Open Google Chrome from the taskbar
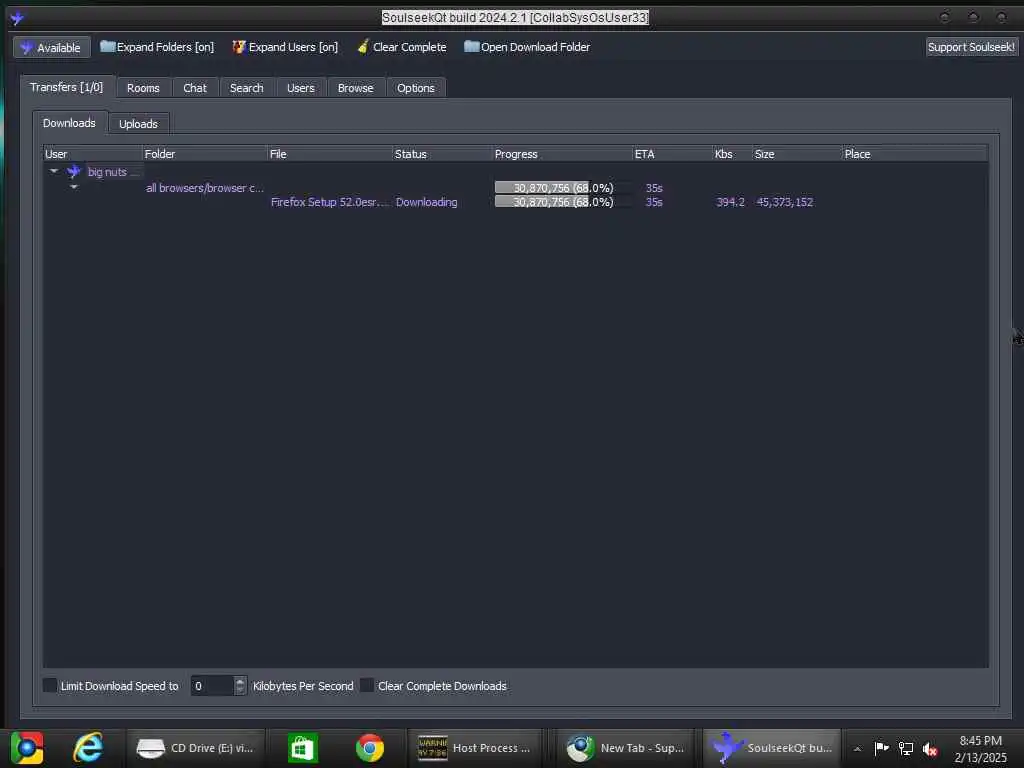The width and height of the screenshot is (1024, 768). [370, 748]
